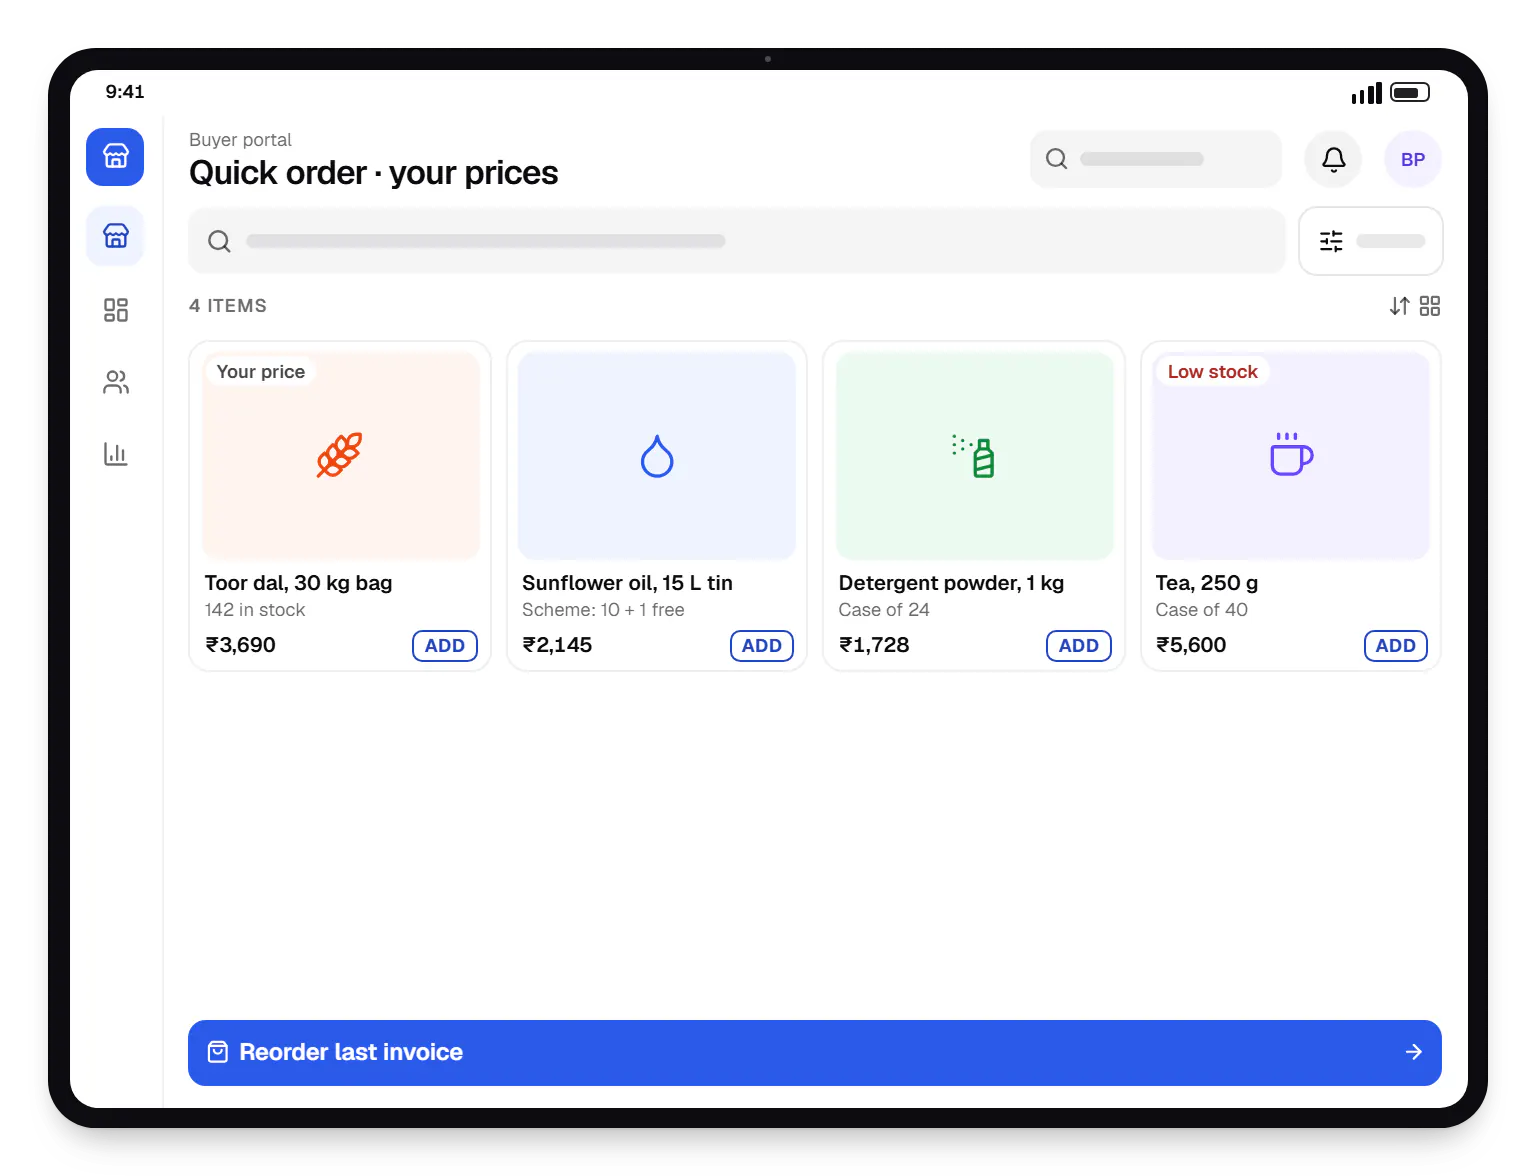Open the active storefront icon in the sidebar
The width and height of the screenshot is (1536, 1176).
point(116,236)
